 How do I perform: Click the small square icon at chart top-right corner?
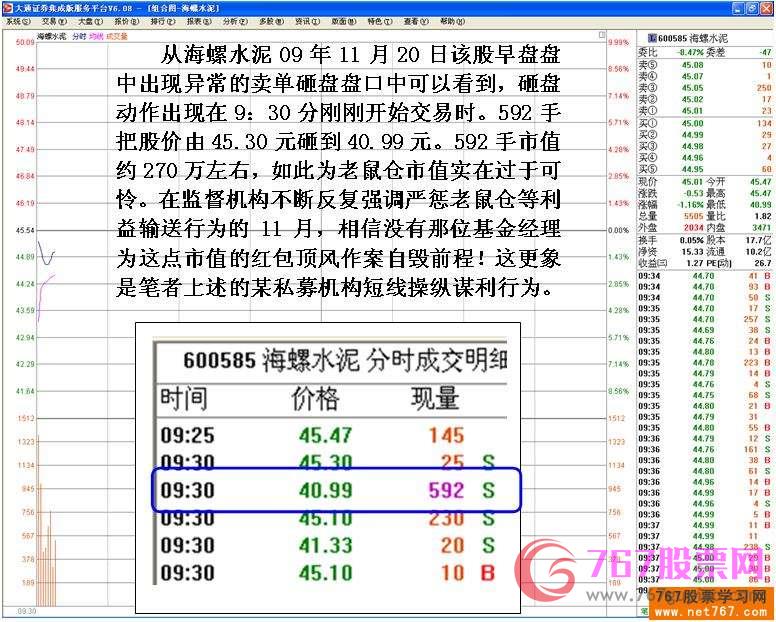coord(602,35)
